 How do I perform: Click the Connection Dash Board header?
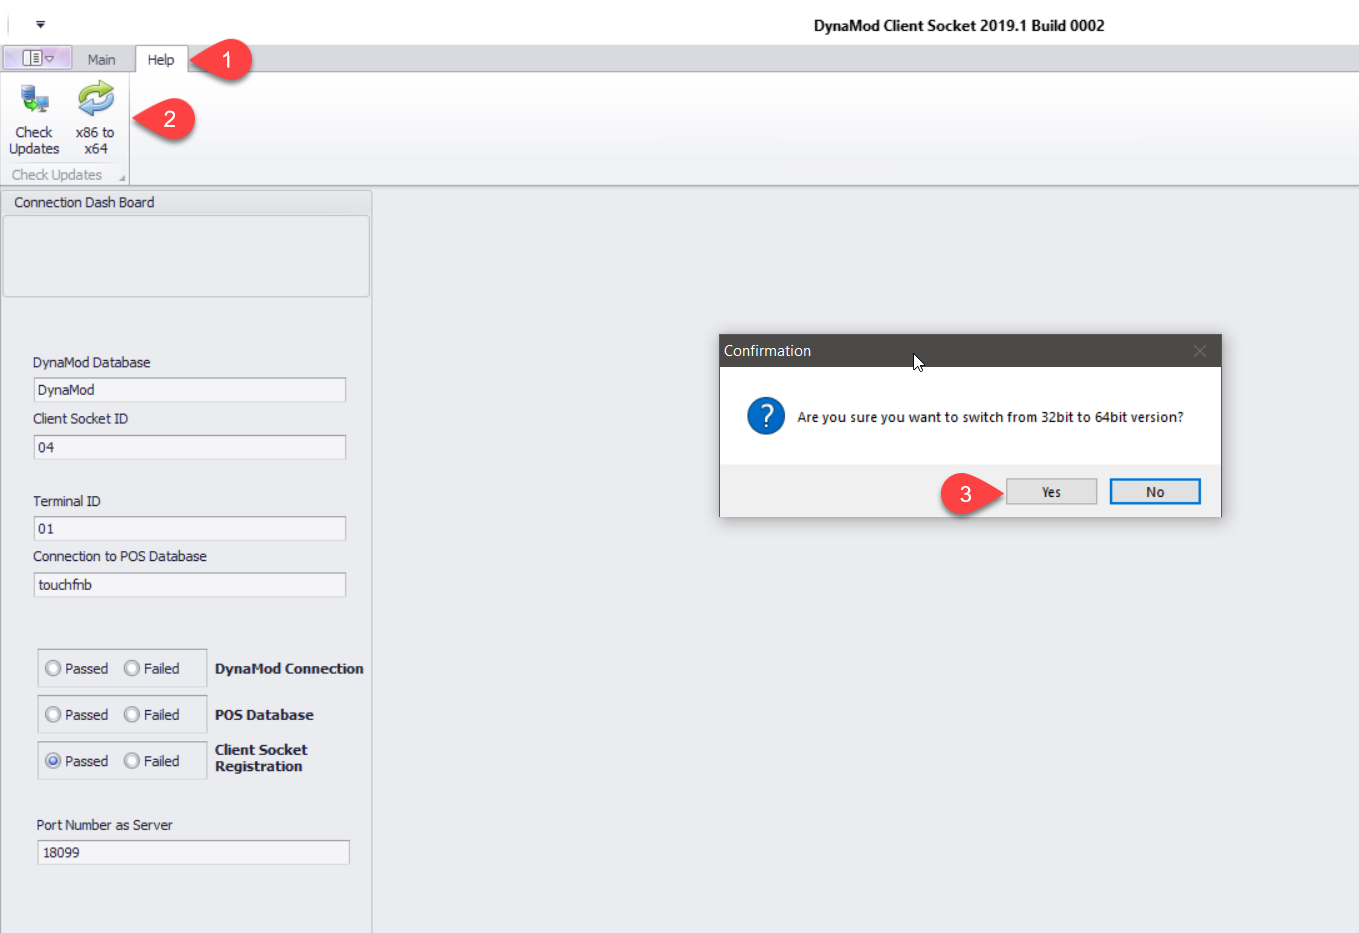(186, 202)
